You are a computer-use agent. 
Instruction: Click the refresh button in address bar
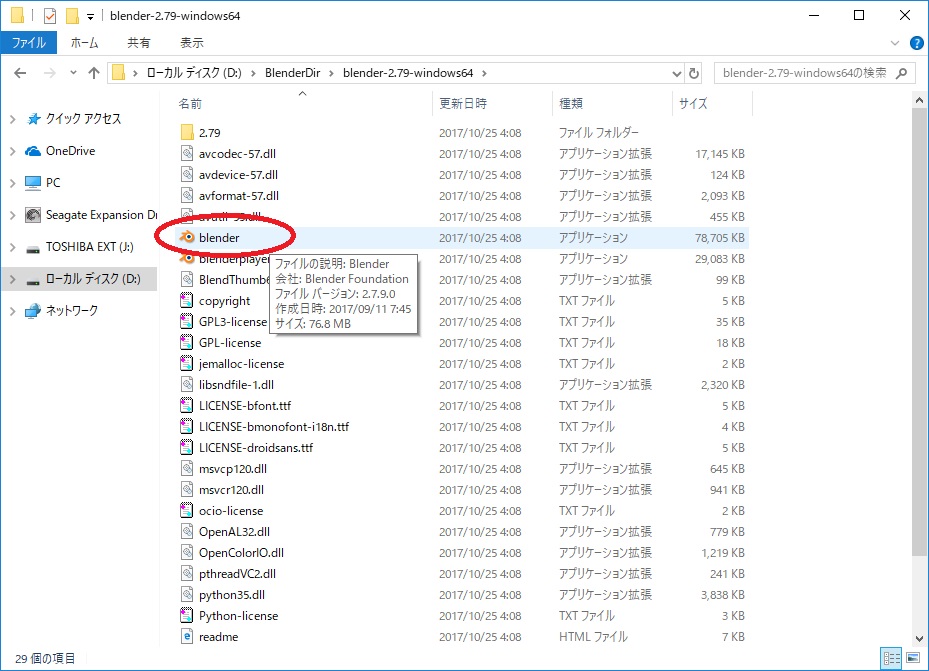[x=694, y=73]
